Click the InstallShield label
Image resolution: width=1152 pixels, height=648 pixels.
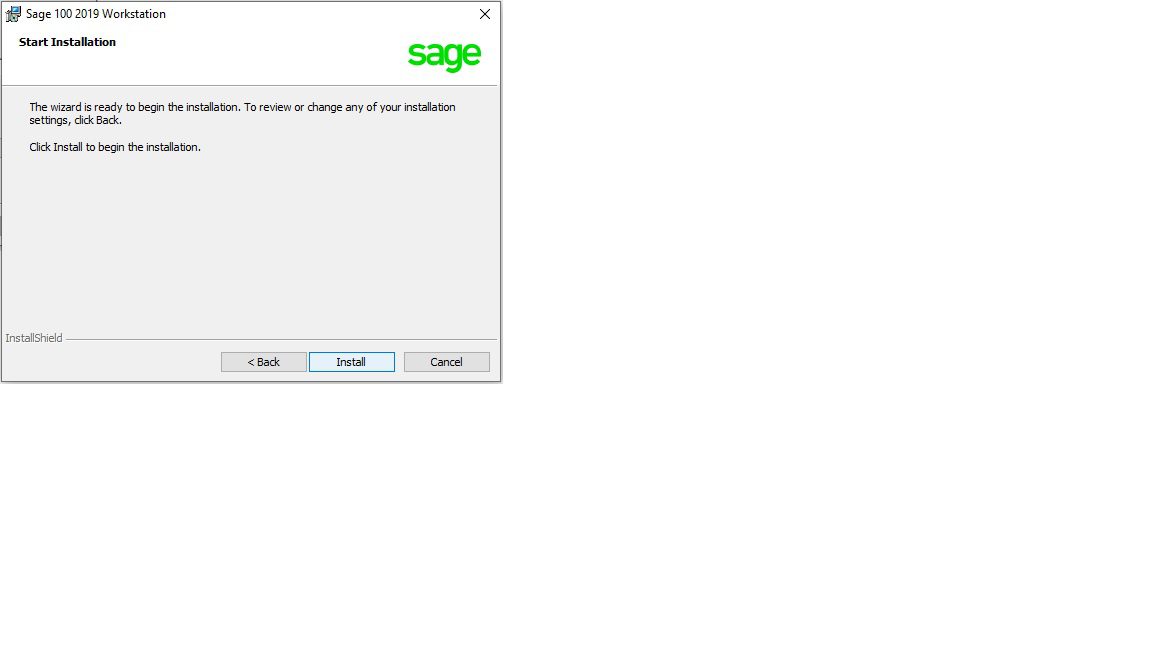(x=34, y=338)
